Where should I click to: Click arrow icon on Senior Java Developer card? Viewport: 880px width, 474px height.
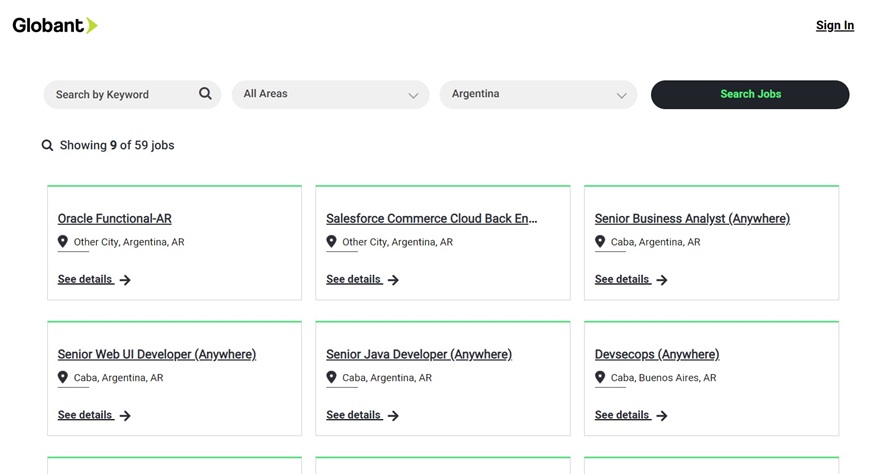pos(393,416)
